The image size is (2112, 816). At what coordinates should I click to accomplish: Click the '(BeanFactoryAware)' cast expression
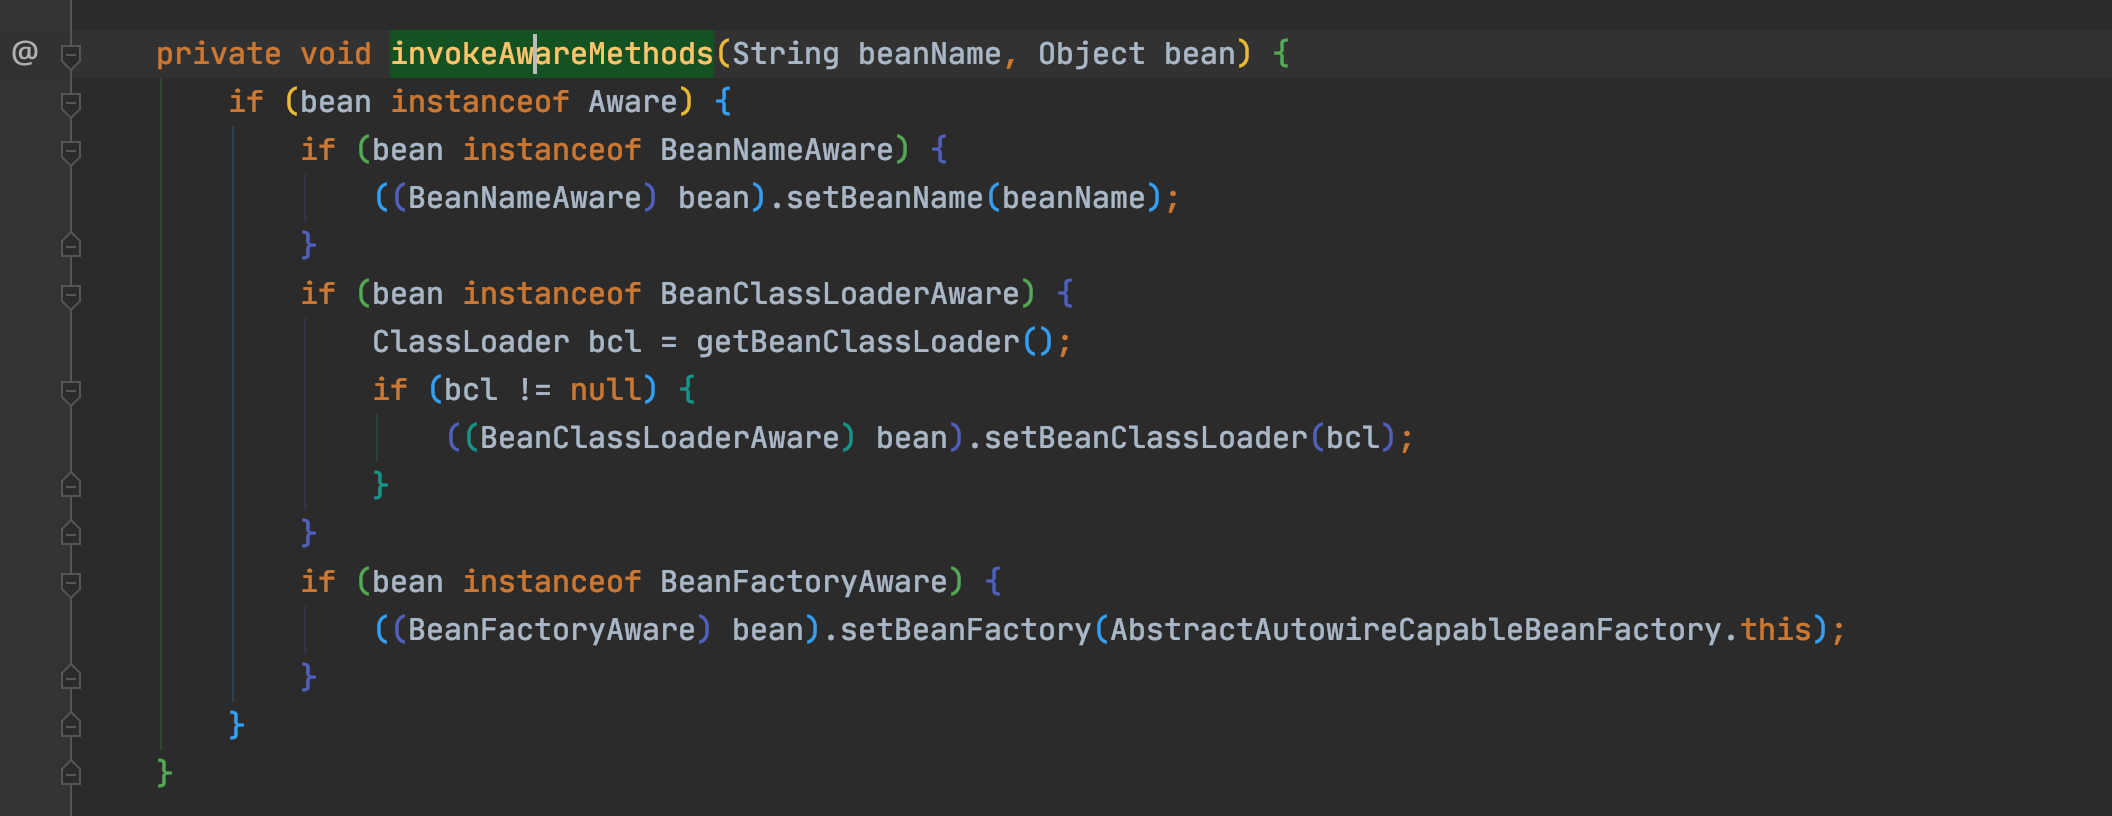pyautogui.click(x=552, y=629)
